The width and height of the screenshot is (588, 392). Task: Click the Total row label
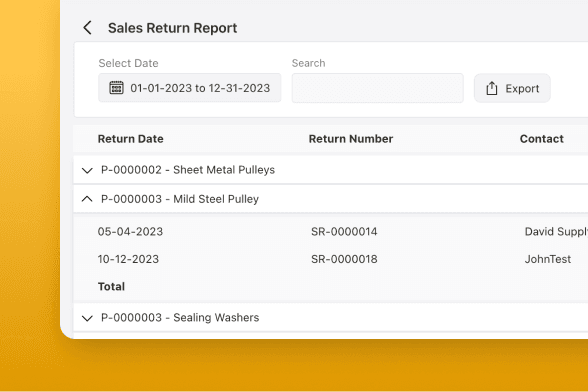[111, 287]
